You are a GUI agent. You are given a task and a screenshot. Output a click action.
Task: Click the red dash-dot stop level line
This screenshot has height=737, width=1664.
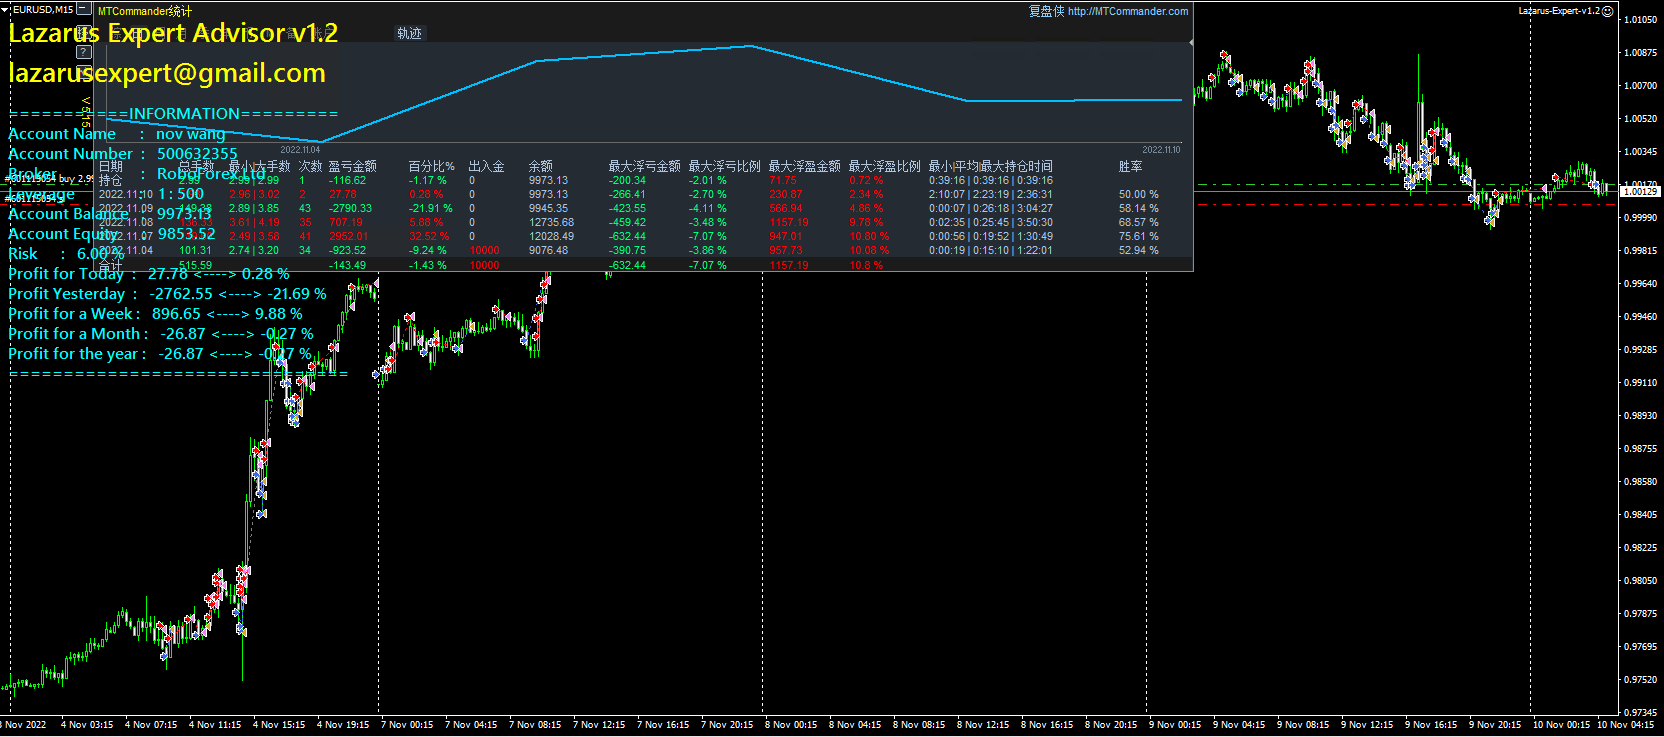(x=1400, y=204)
